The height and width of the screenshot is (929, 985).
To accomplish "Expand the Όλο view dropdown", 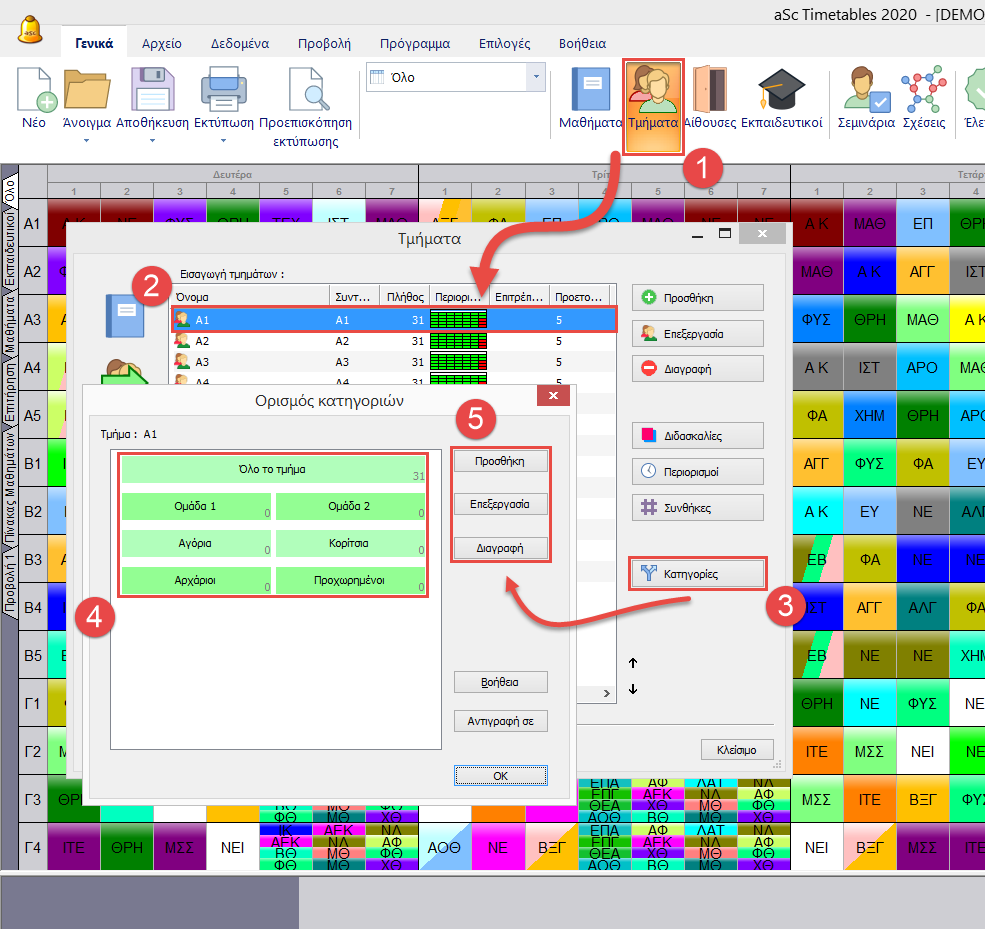I will click(537, 77).
